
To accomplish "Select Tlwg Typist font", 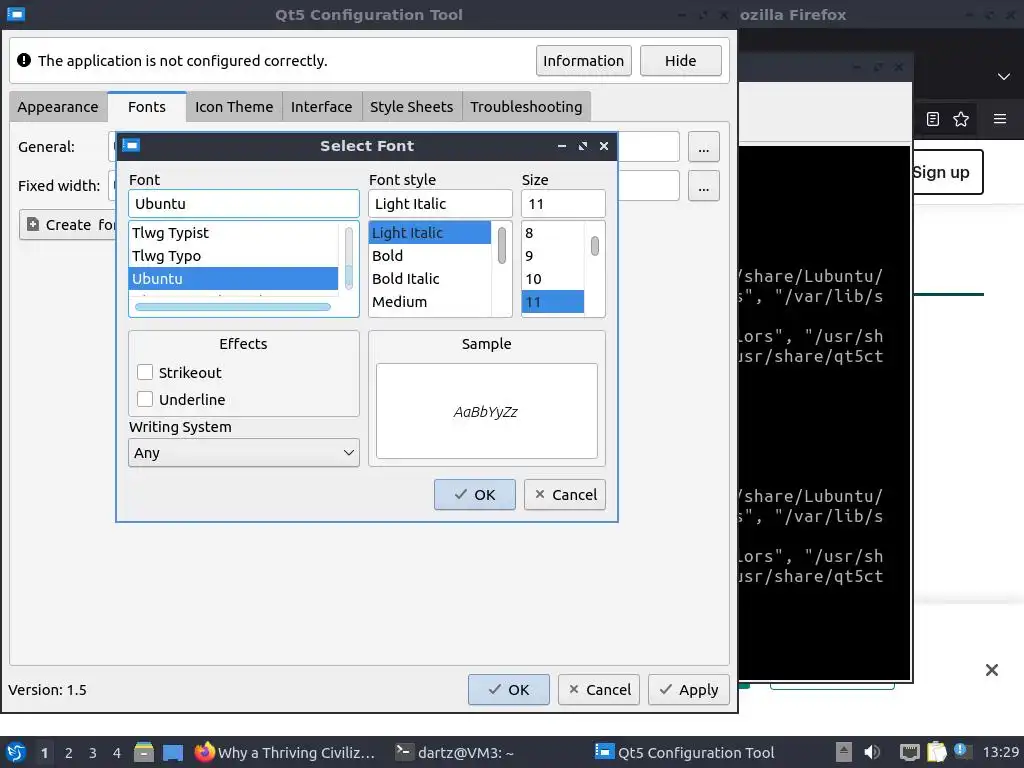I will (x=233, y=232).
